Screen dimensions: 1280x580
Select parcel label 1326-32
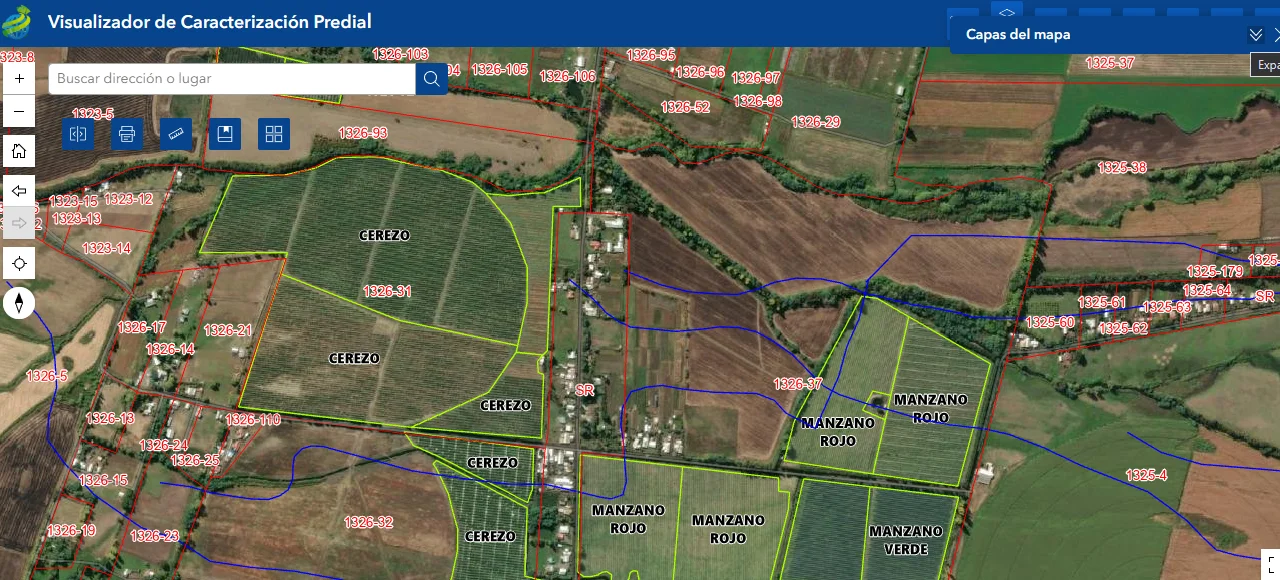pyautogui.click(x=369, y=522)
